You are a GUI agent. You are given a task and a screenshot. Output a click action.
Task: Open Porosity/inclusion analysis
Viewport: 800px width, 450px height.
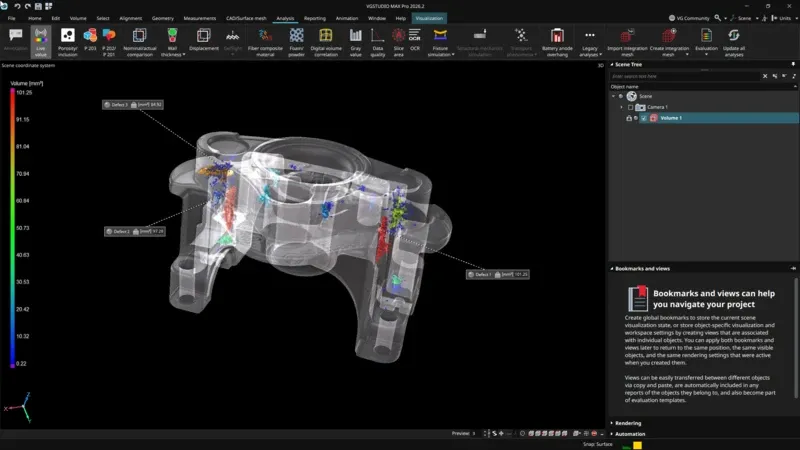tap(67, 41)
